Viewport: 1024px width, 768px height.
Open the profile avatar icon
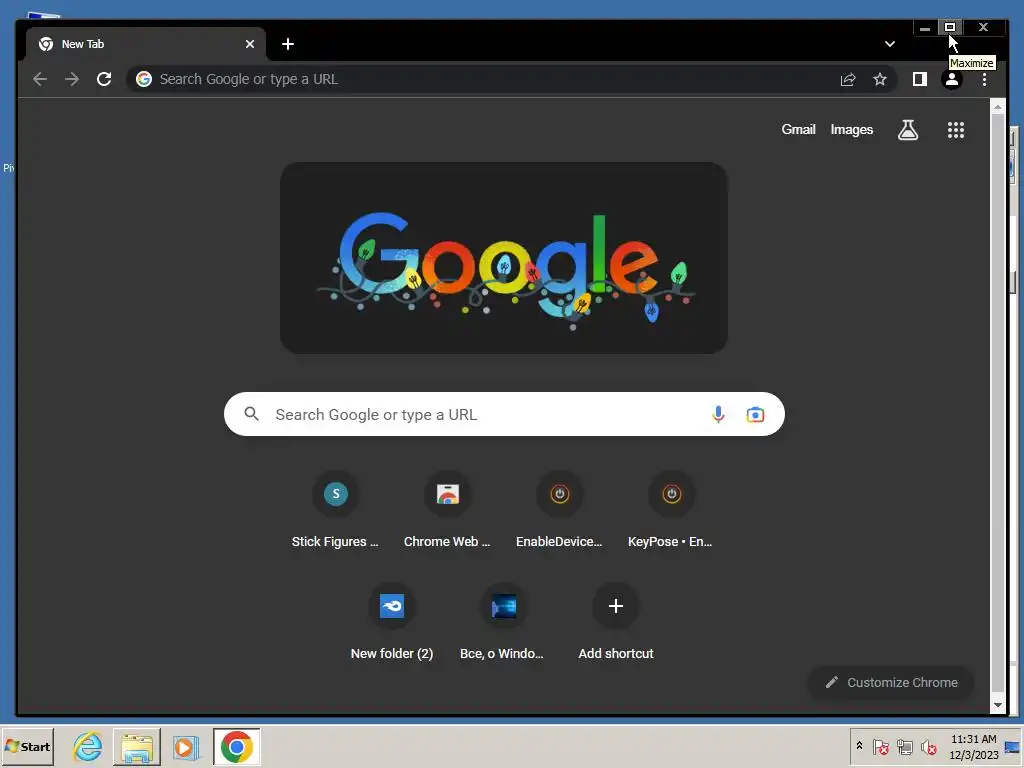tap(952, 79)
